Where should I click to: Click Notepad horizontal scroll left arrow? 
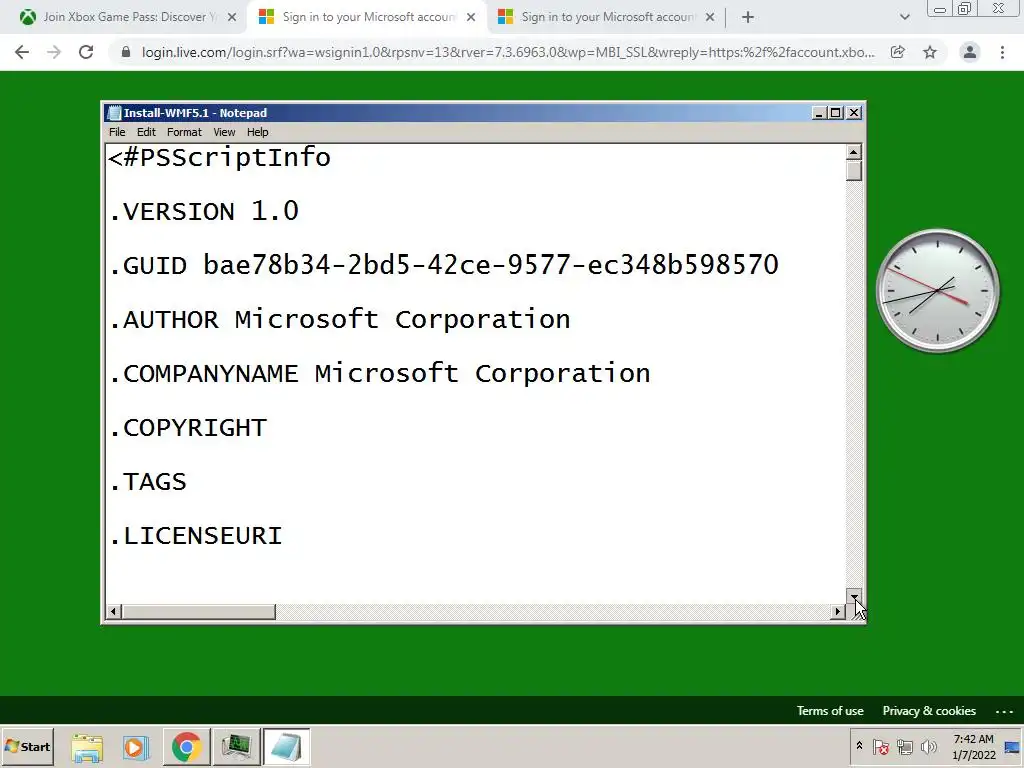pyautogui.click(x=114, y=612)
